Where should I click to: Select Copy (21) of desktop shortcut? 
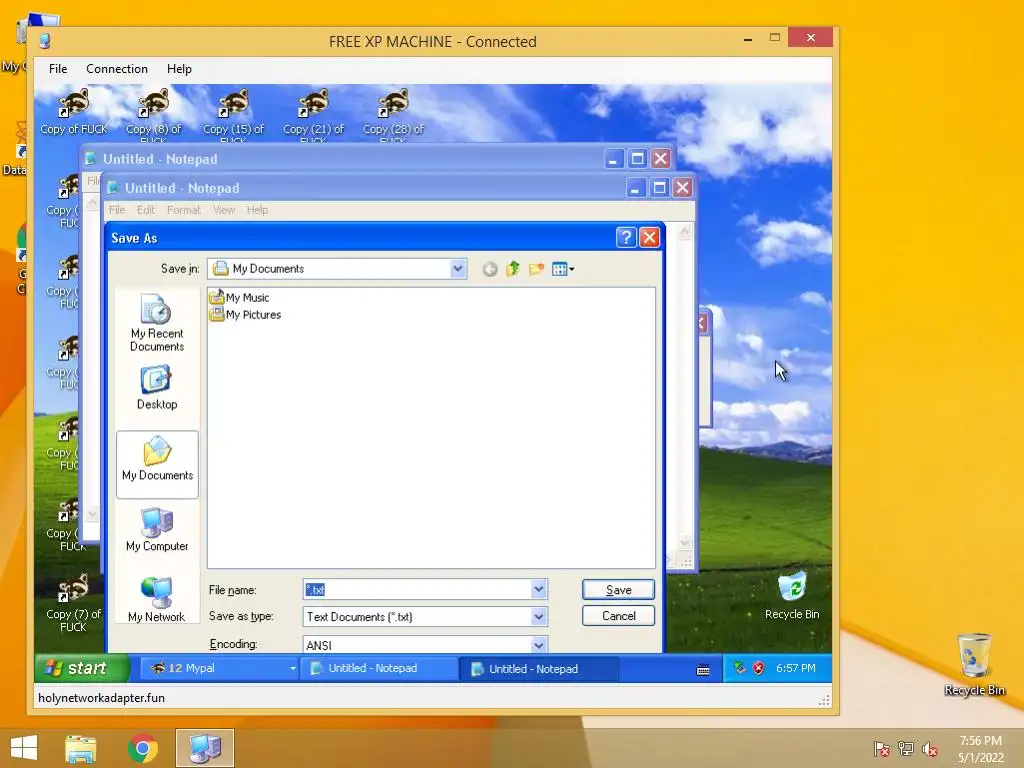[313, 115]
